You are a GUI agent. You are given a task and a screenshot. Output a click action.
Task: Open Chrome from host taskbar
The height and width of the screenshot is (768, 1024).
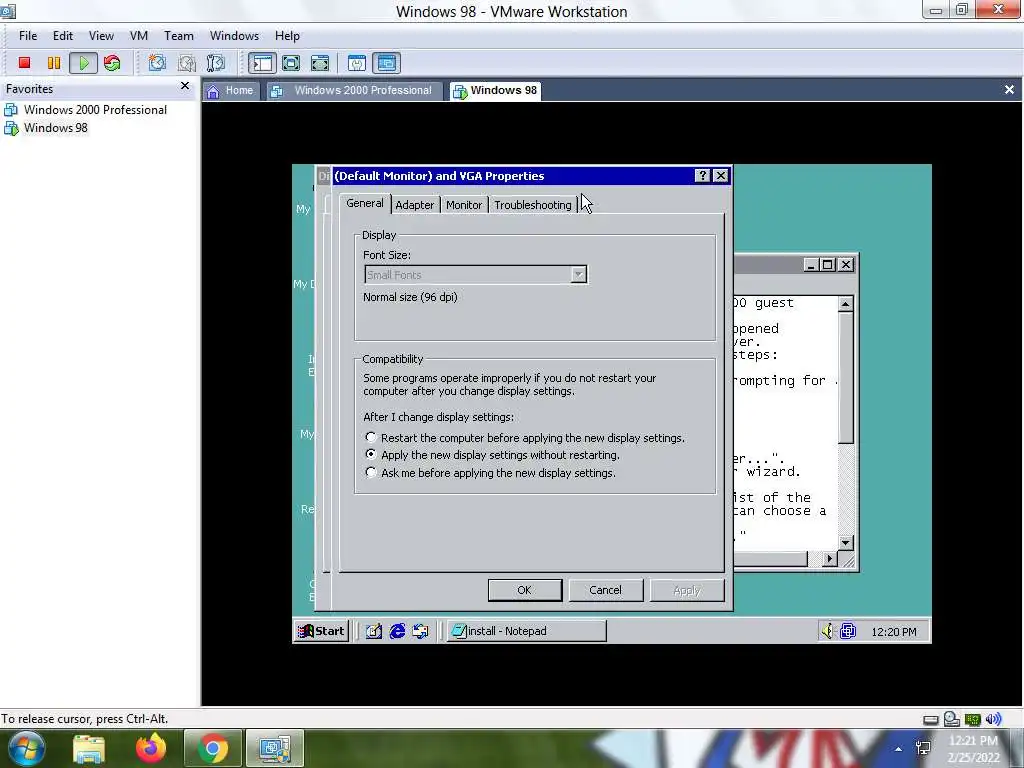point(213,748)
